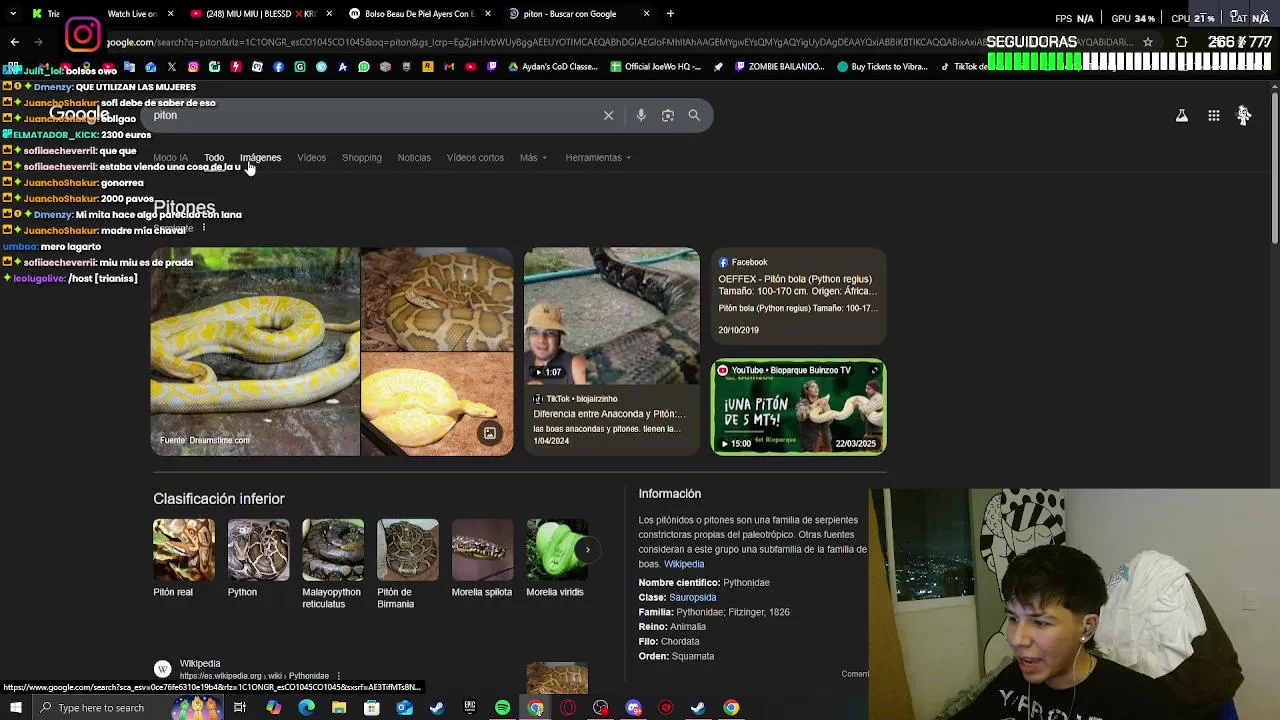Open Microsoft Store from the taskbar
This screenshot has height=720, width=1280.
[x=371, y=708]
